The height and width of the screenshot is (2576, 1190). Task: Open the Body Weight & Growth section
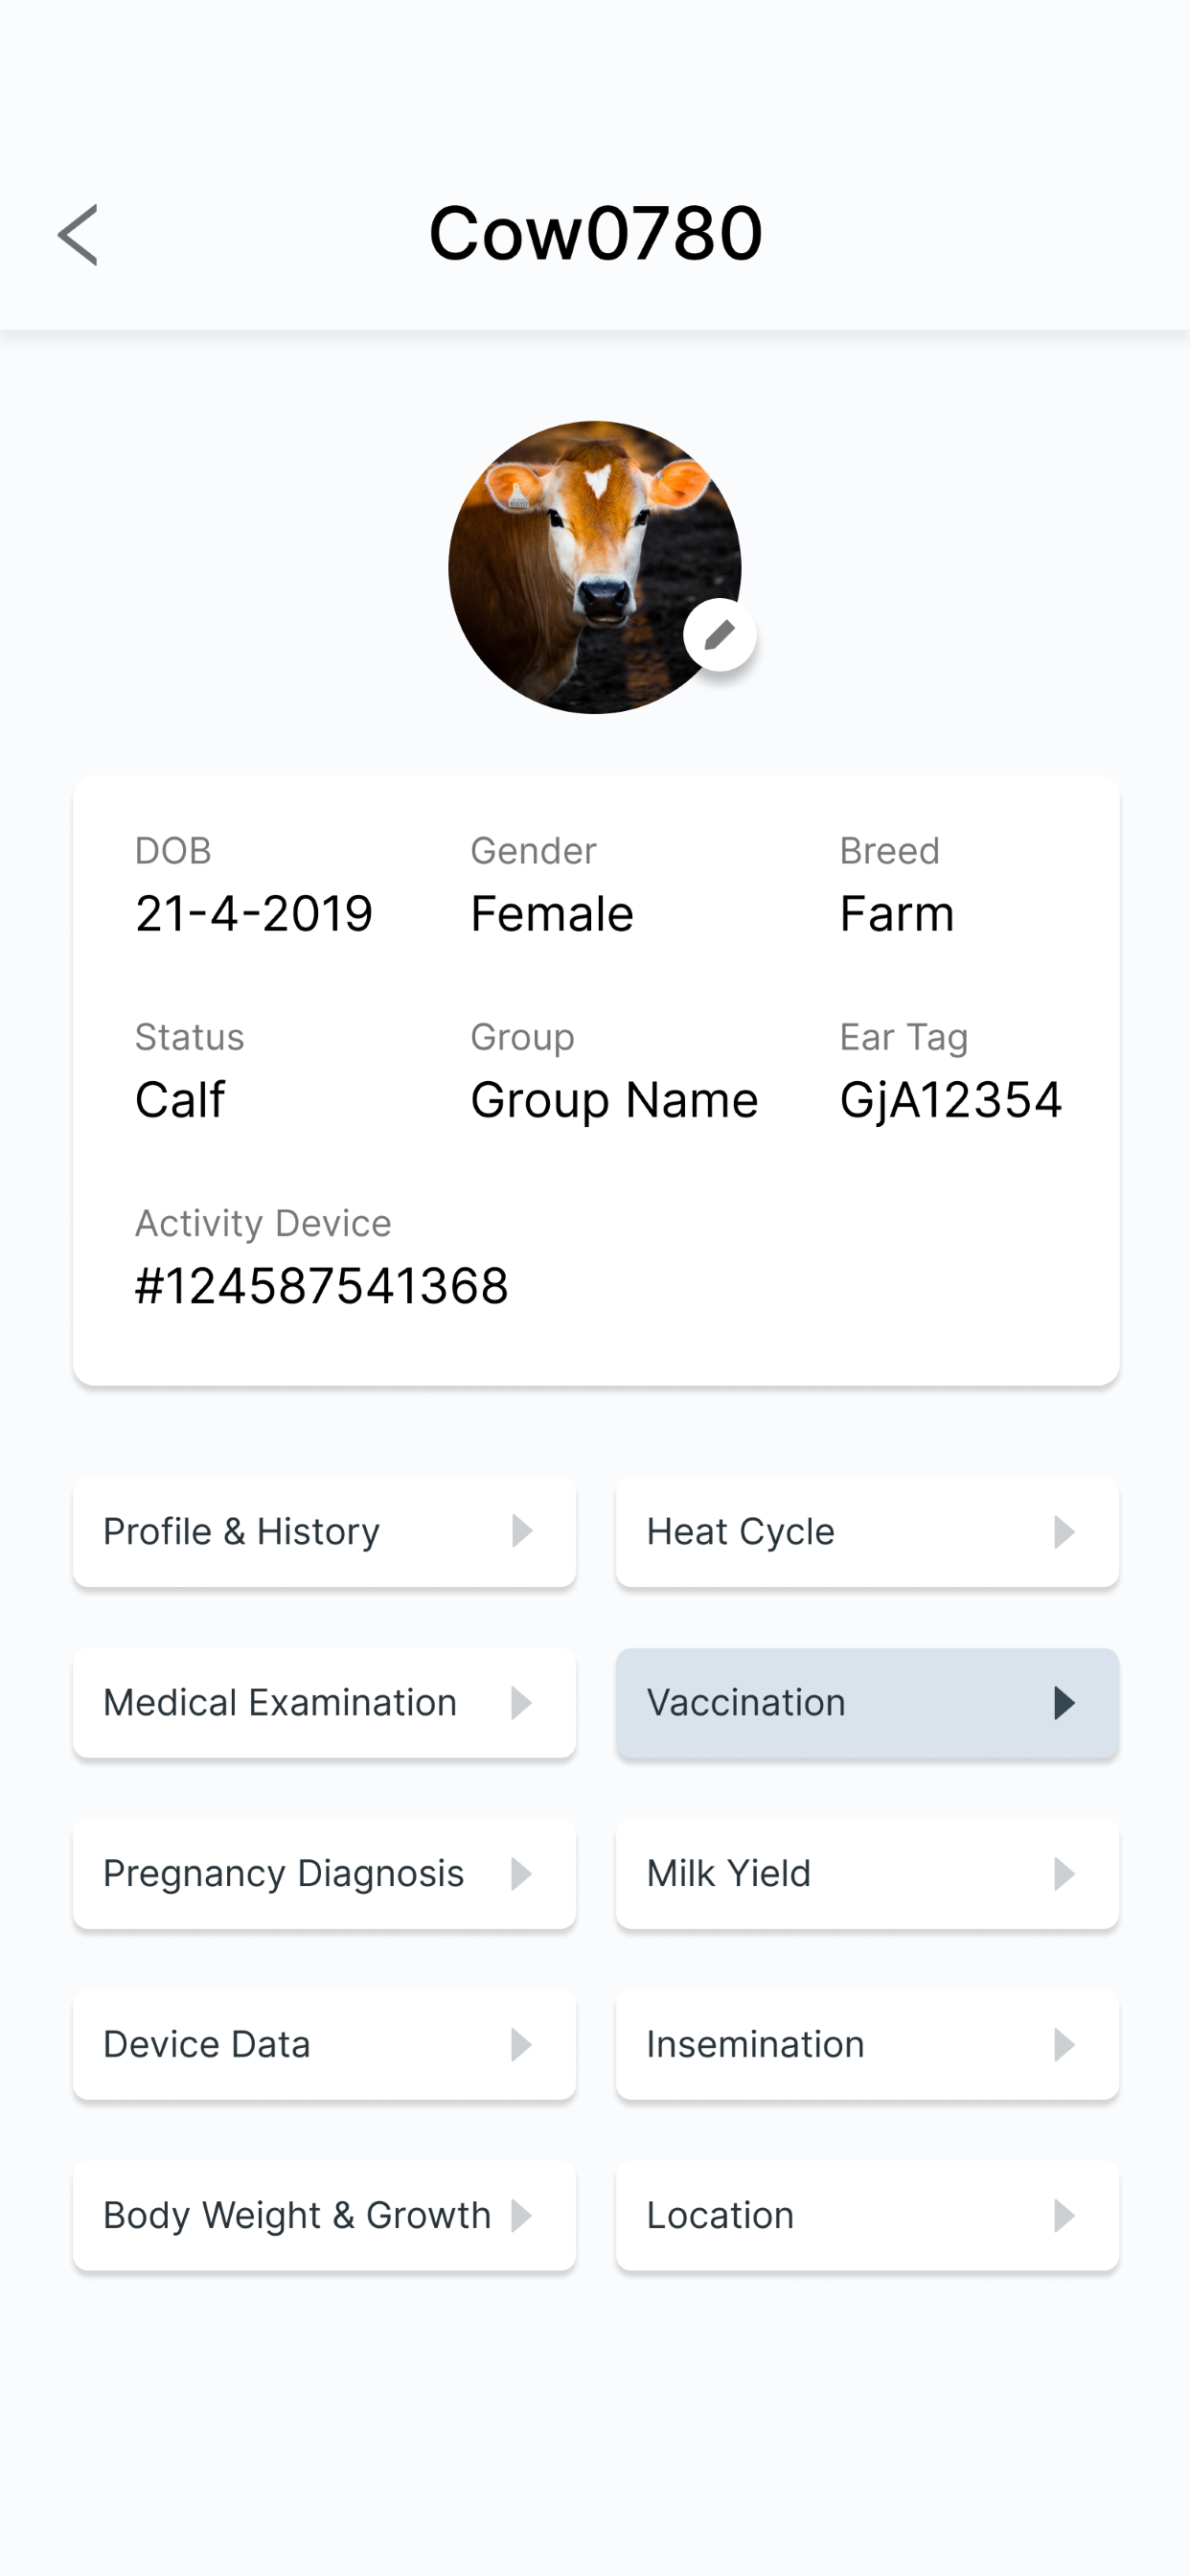[x=324, y=2215]
